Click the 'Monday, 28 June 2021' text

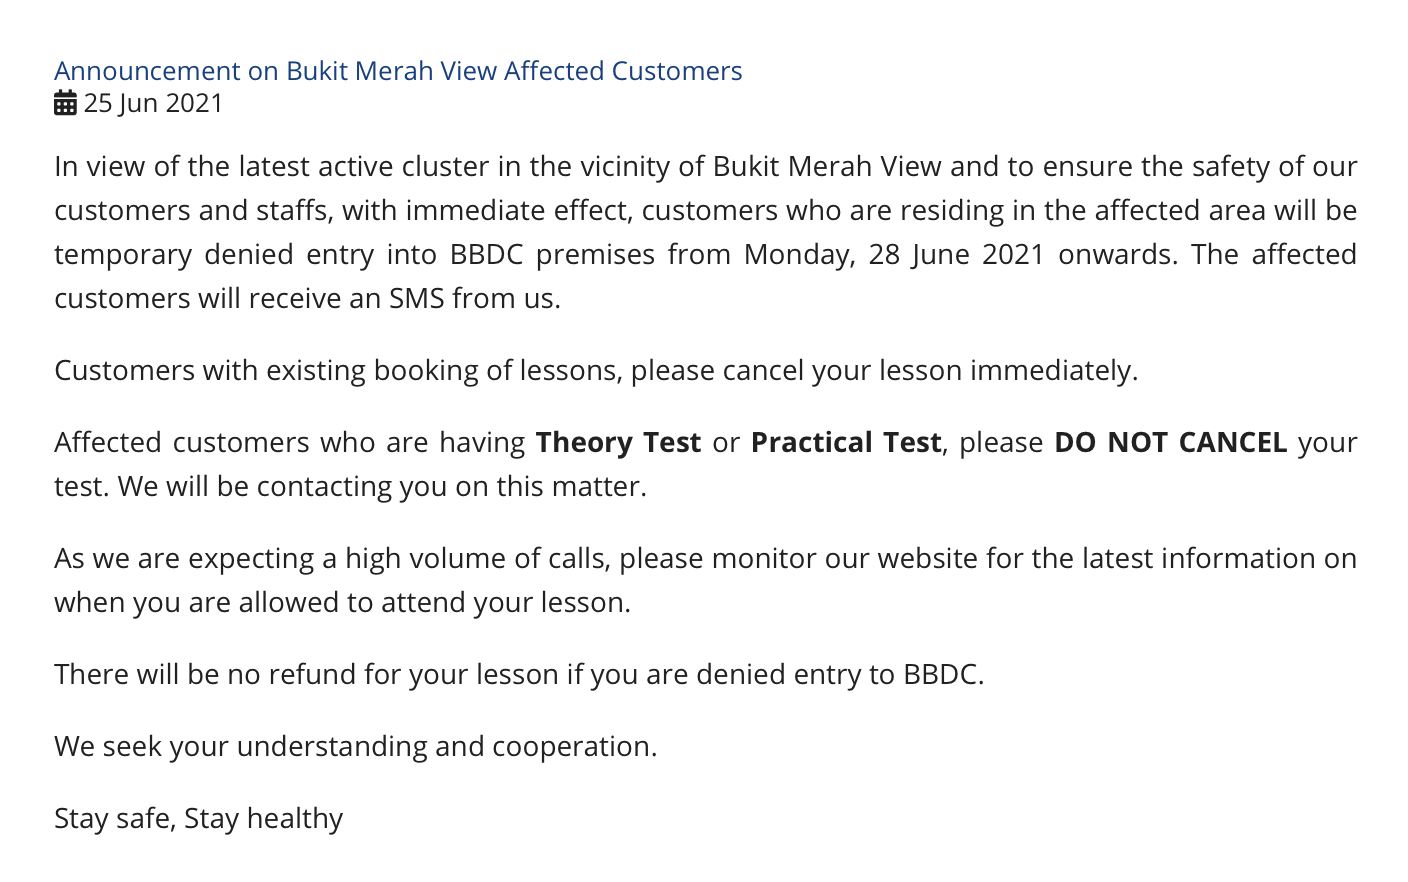pyautogui.click(x=894, y=254)
